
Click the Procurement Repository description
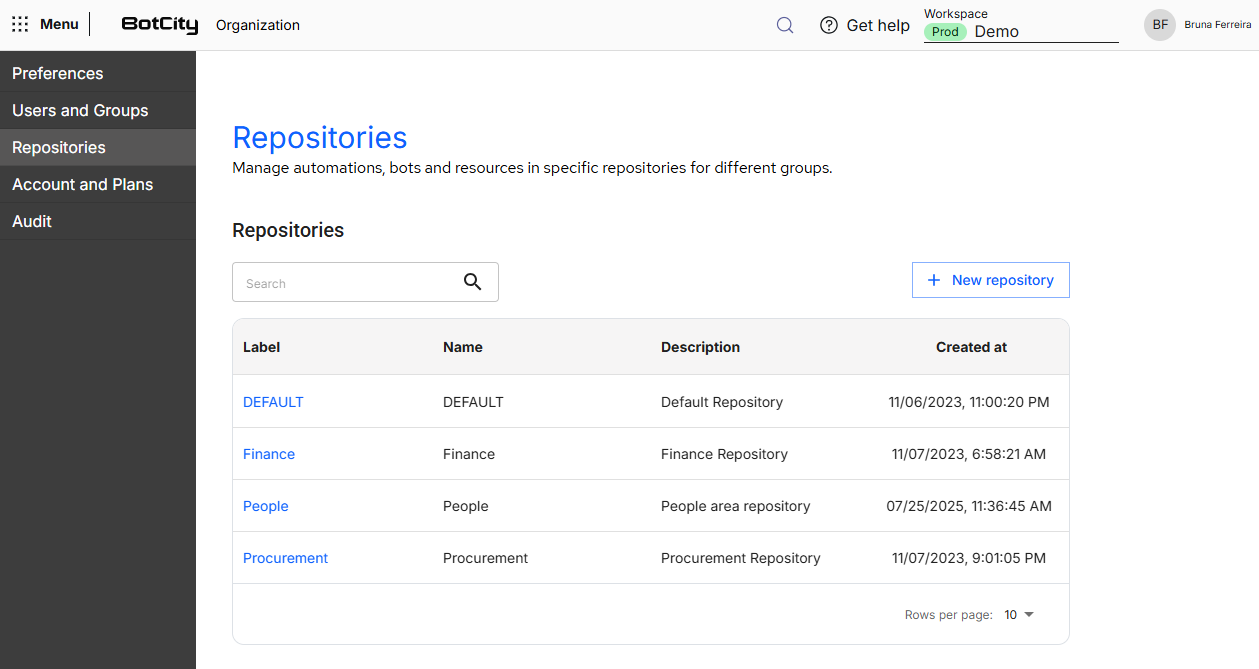point(740,558)
